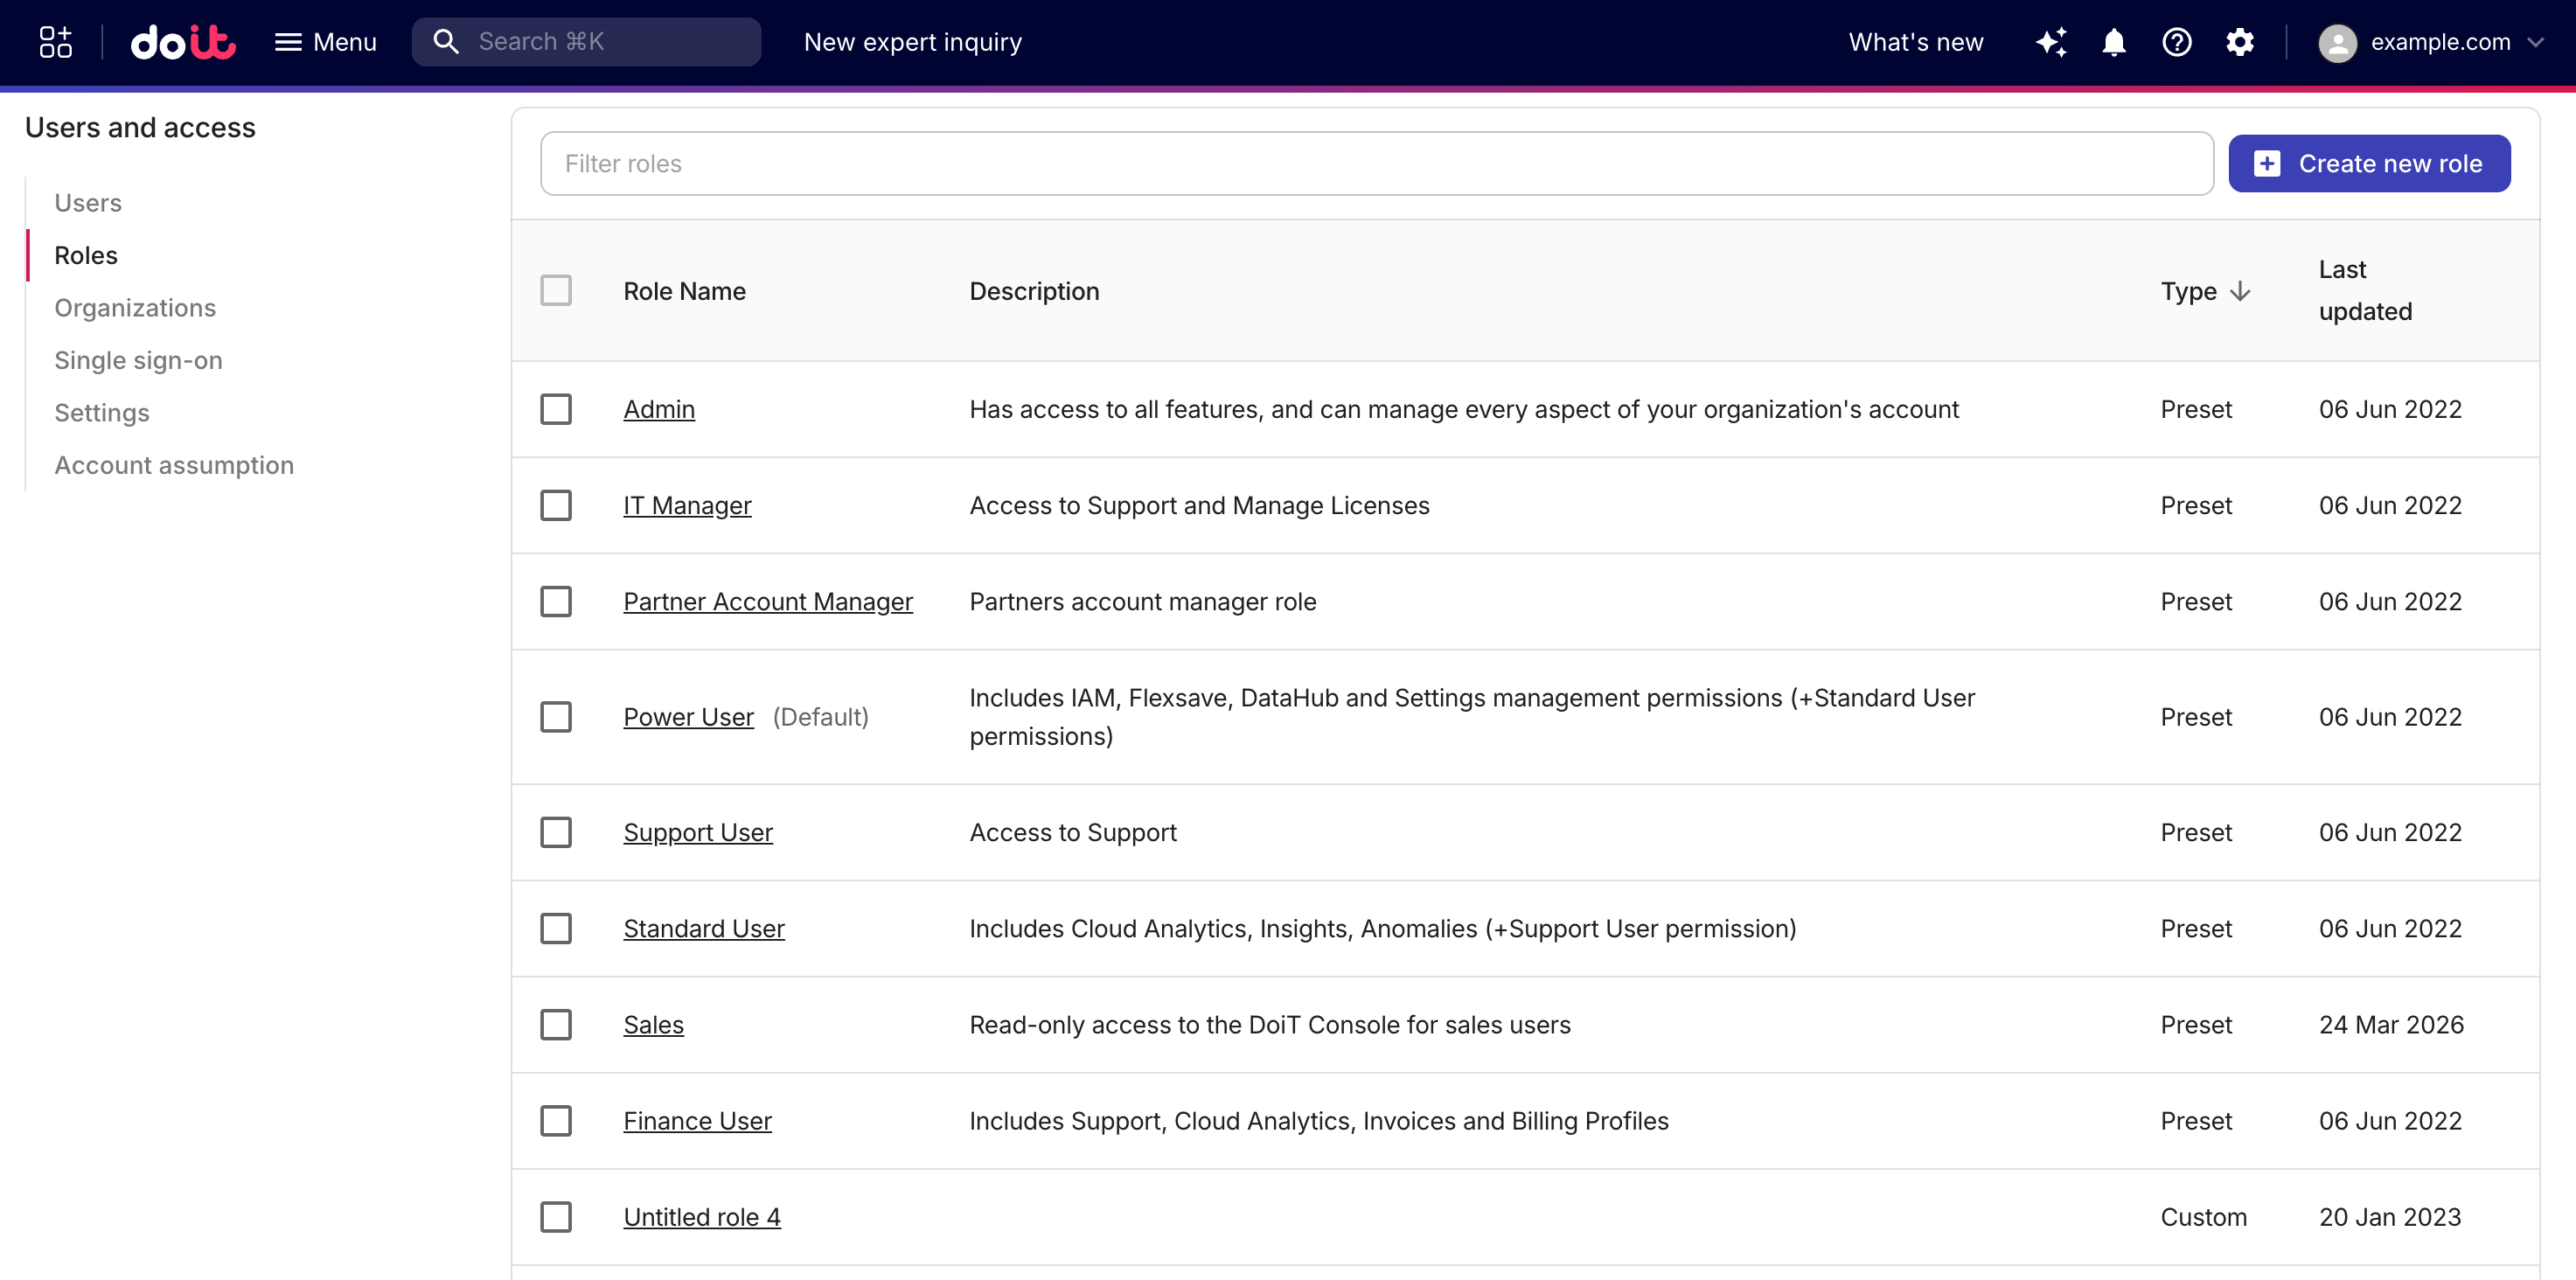The image size is (2576, 1280).
Task: Toggle the select-all roles checkbox
Action: click(556, 291)
